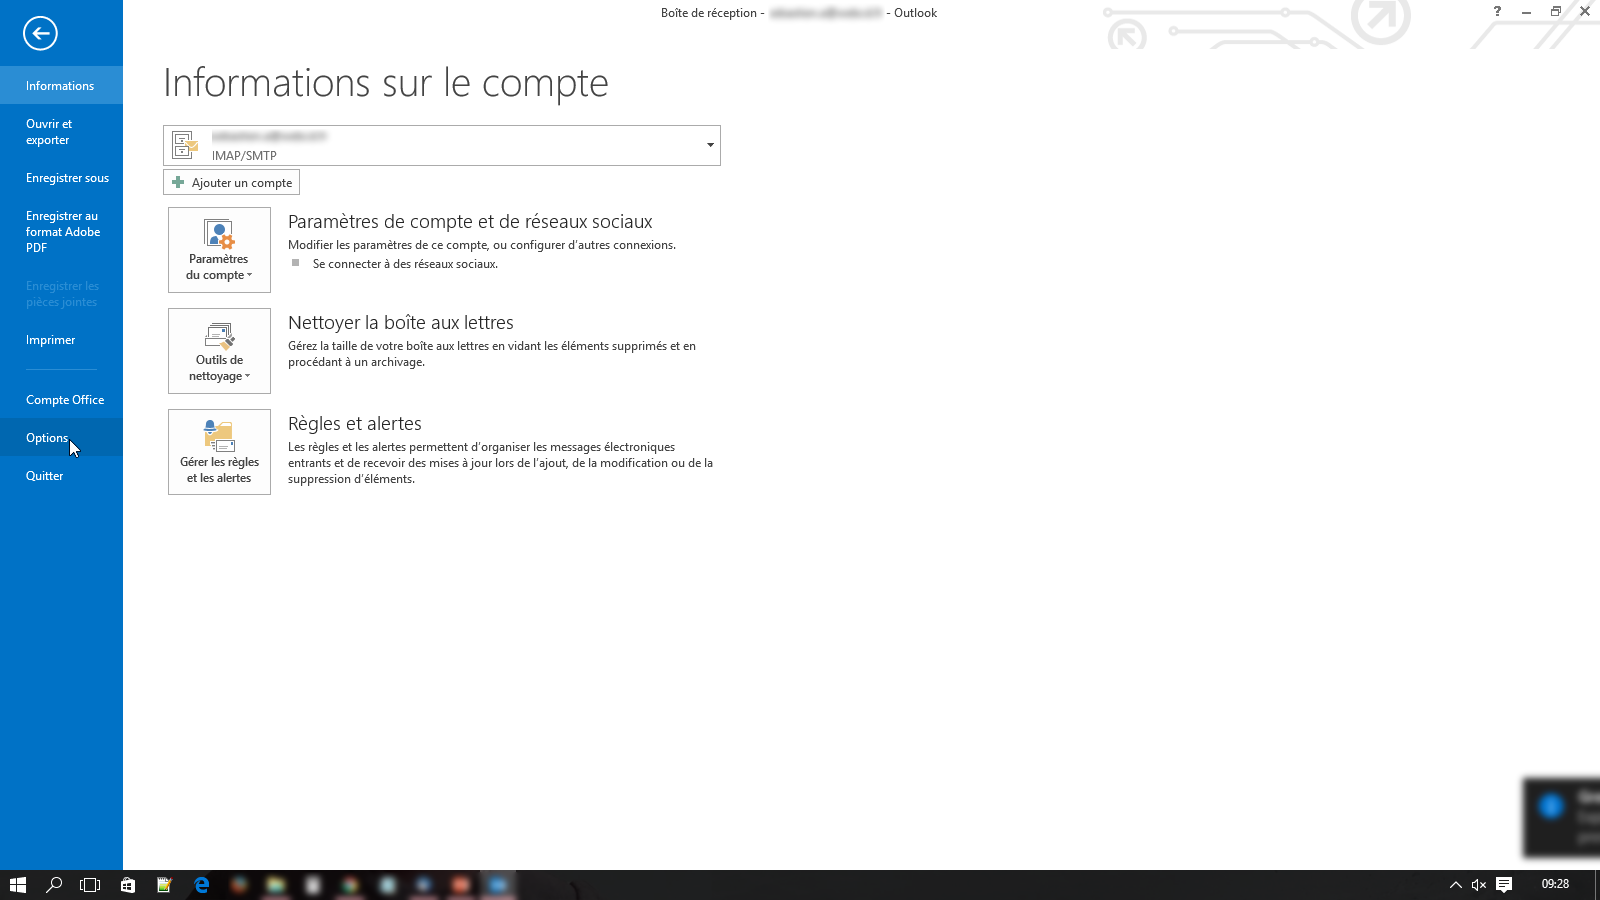The width and height of the screenshot is (1600, 900).
Task: Open Task View on taskbar
Action: [x=90, y=885]
